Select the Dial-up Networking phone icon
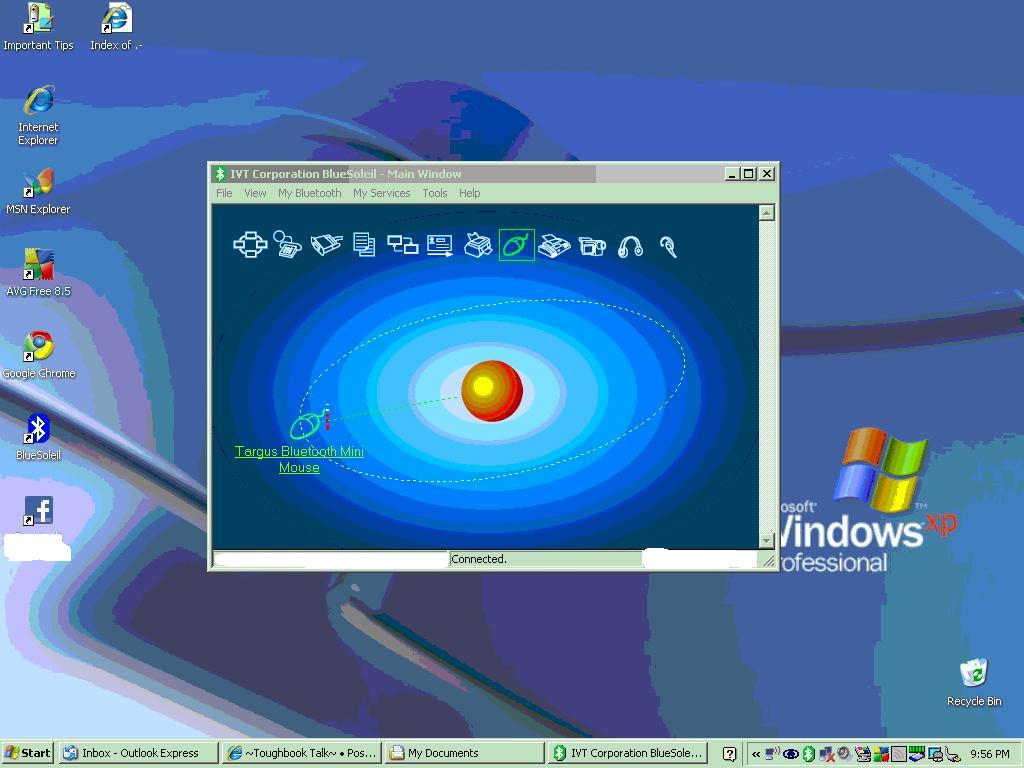1024x768 pixels. tap(287, 245)
